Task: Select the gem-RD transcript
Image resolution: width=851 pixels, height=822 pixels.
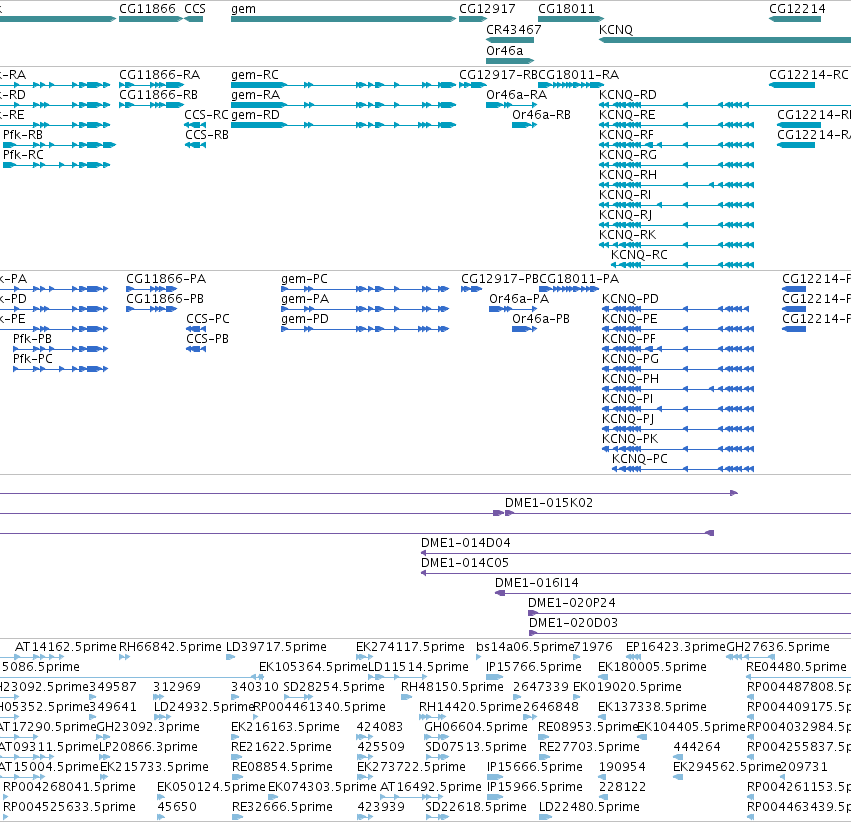Action: tap(344, 125)
